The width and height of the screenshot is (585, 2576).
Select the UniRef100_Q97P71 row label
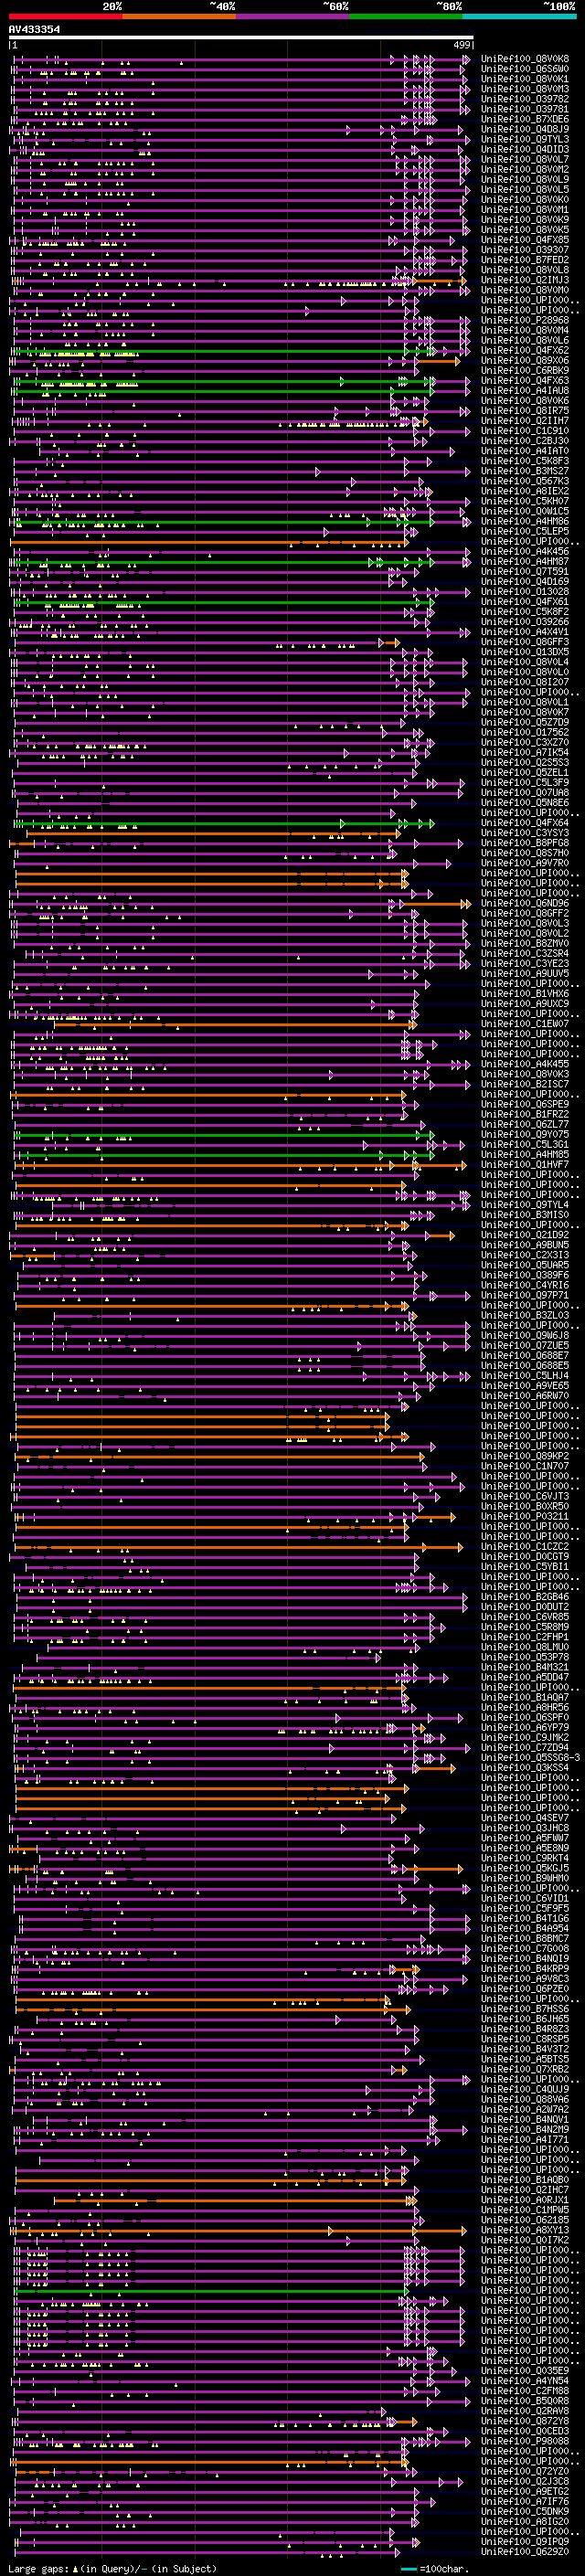[525, 1295]
